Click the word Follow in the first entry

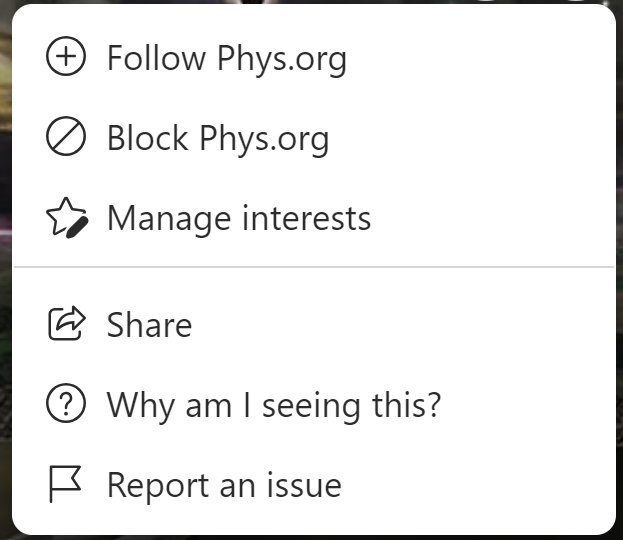(x=157, y=58)
